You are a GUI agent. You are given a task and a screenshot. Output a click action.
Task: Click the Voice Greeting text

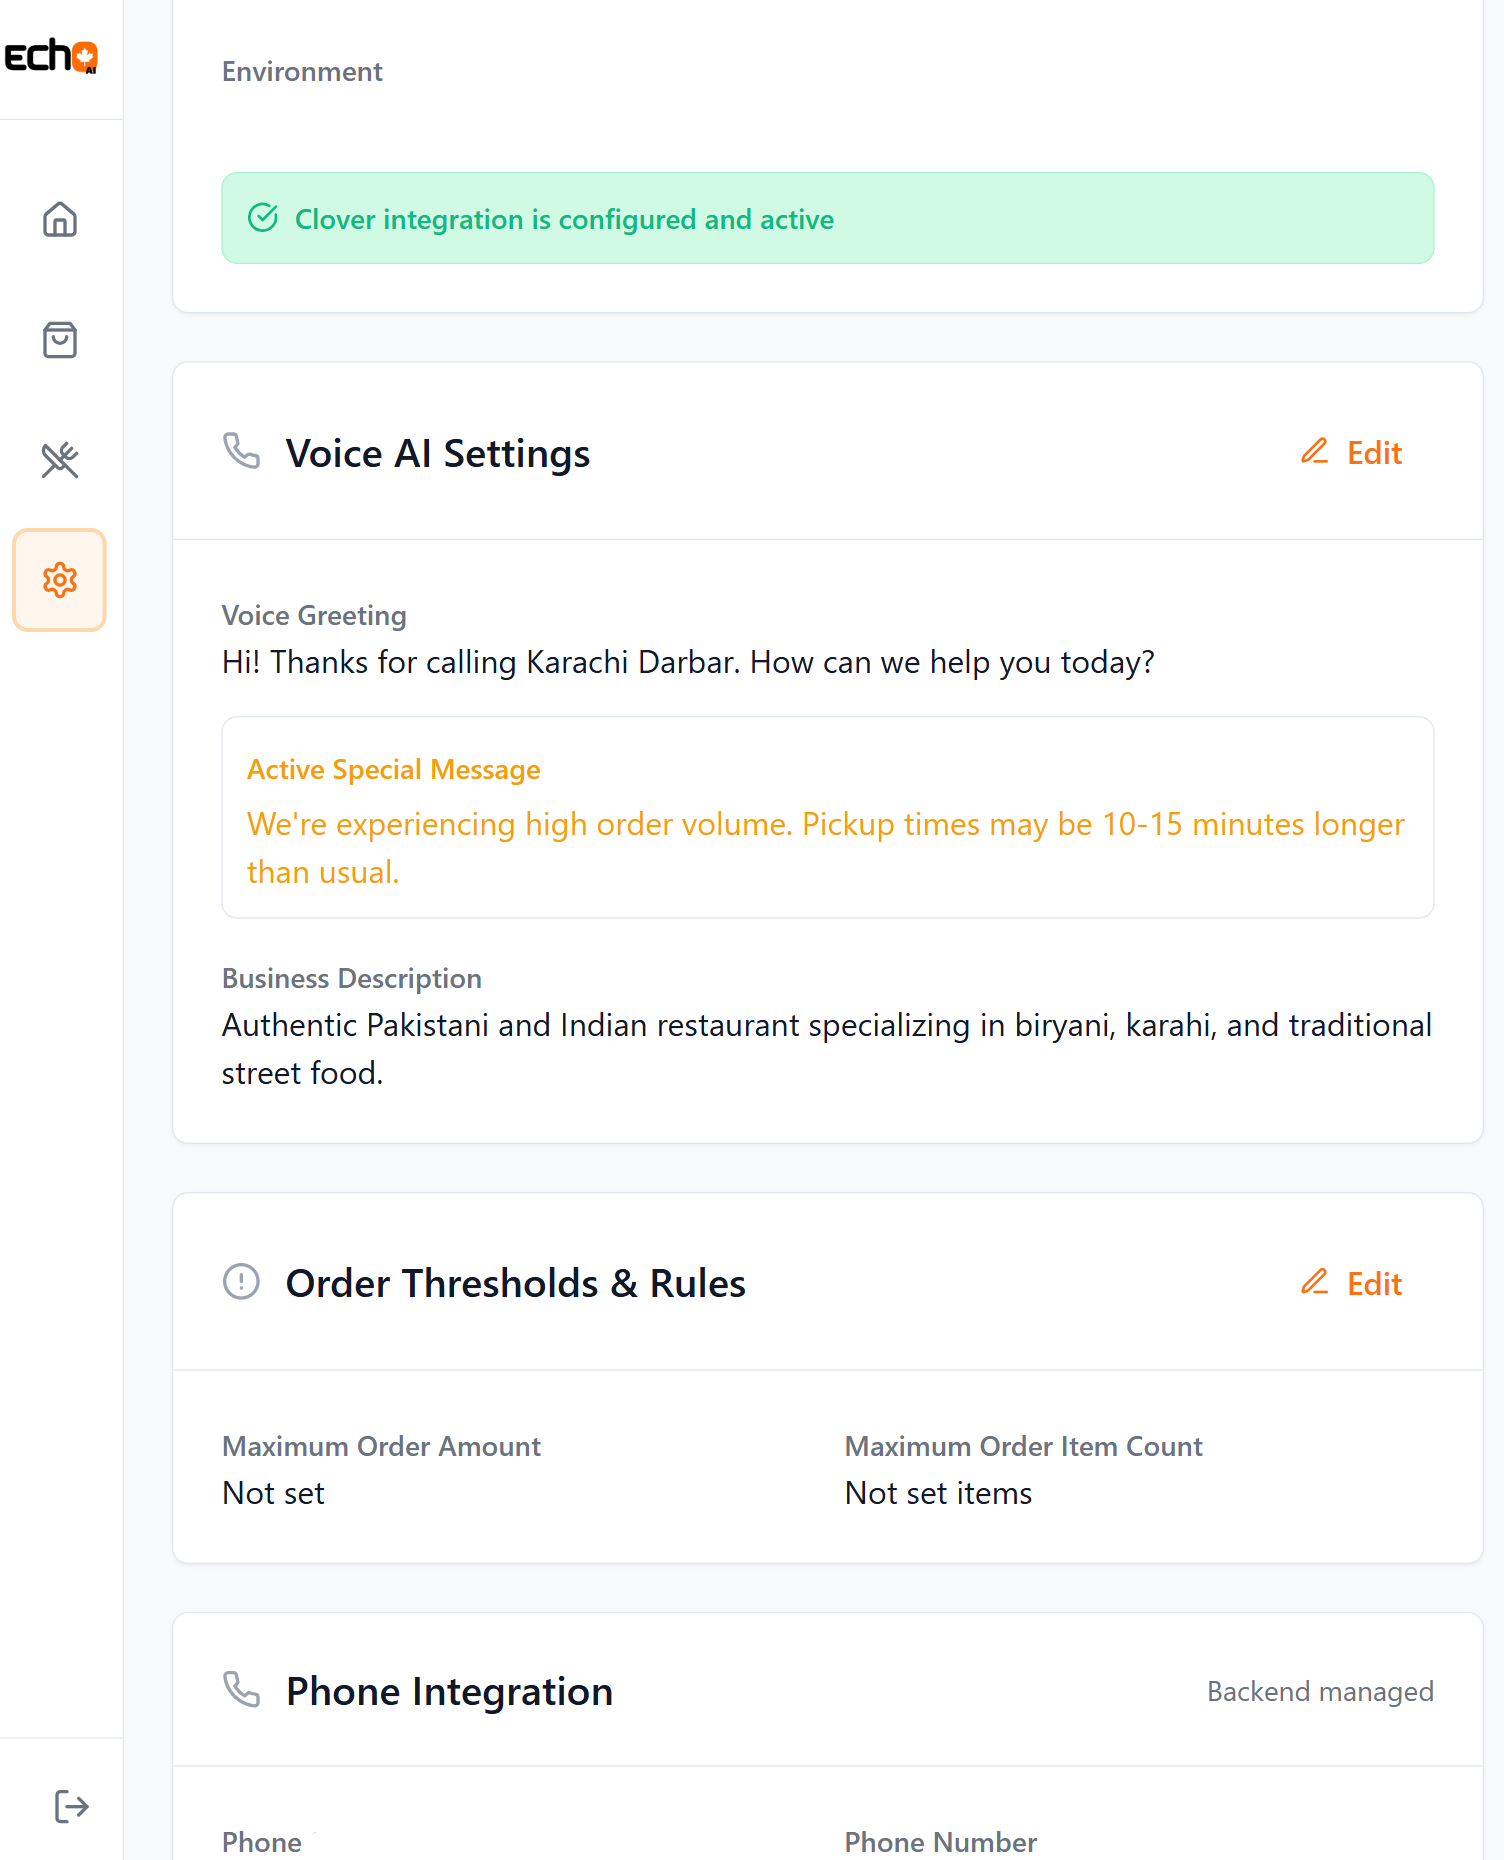[x=687, y=661]
